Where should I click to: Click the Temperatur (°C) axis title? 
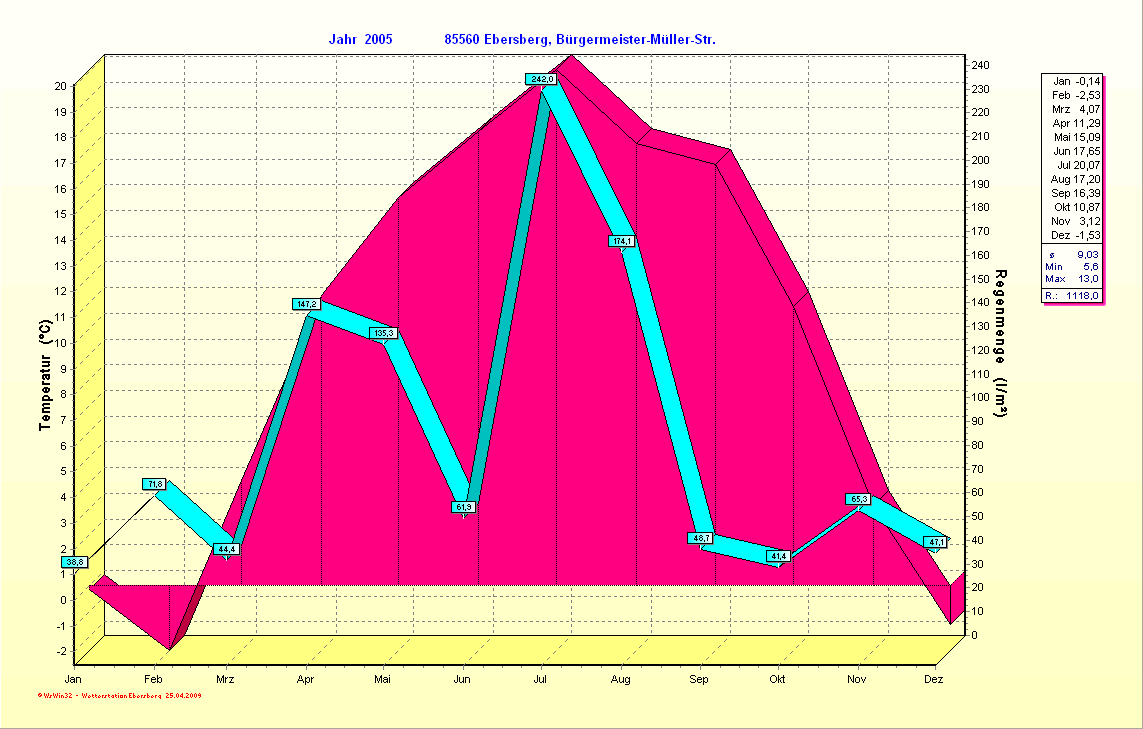(x=45, y=376)
